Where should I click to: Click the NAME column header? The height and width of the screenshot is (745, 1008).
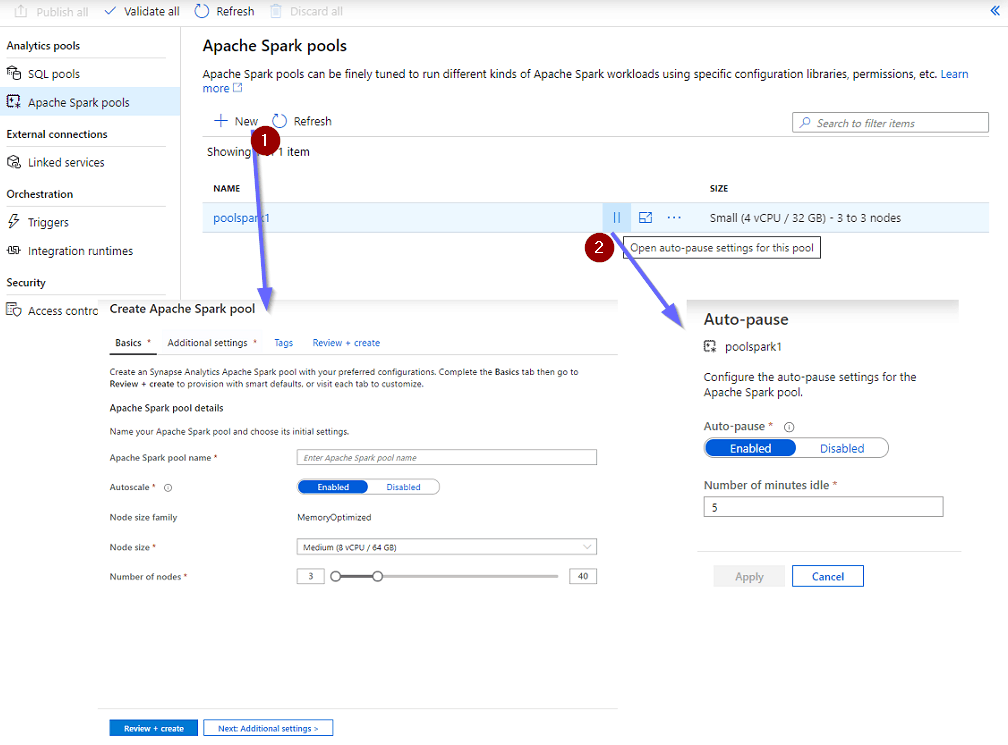(226, 188)
